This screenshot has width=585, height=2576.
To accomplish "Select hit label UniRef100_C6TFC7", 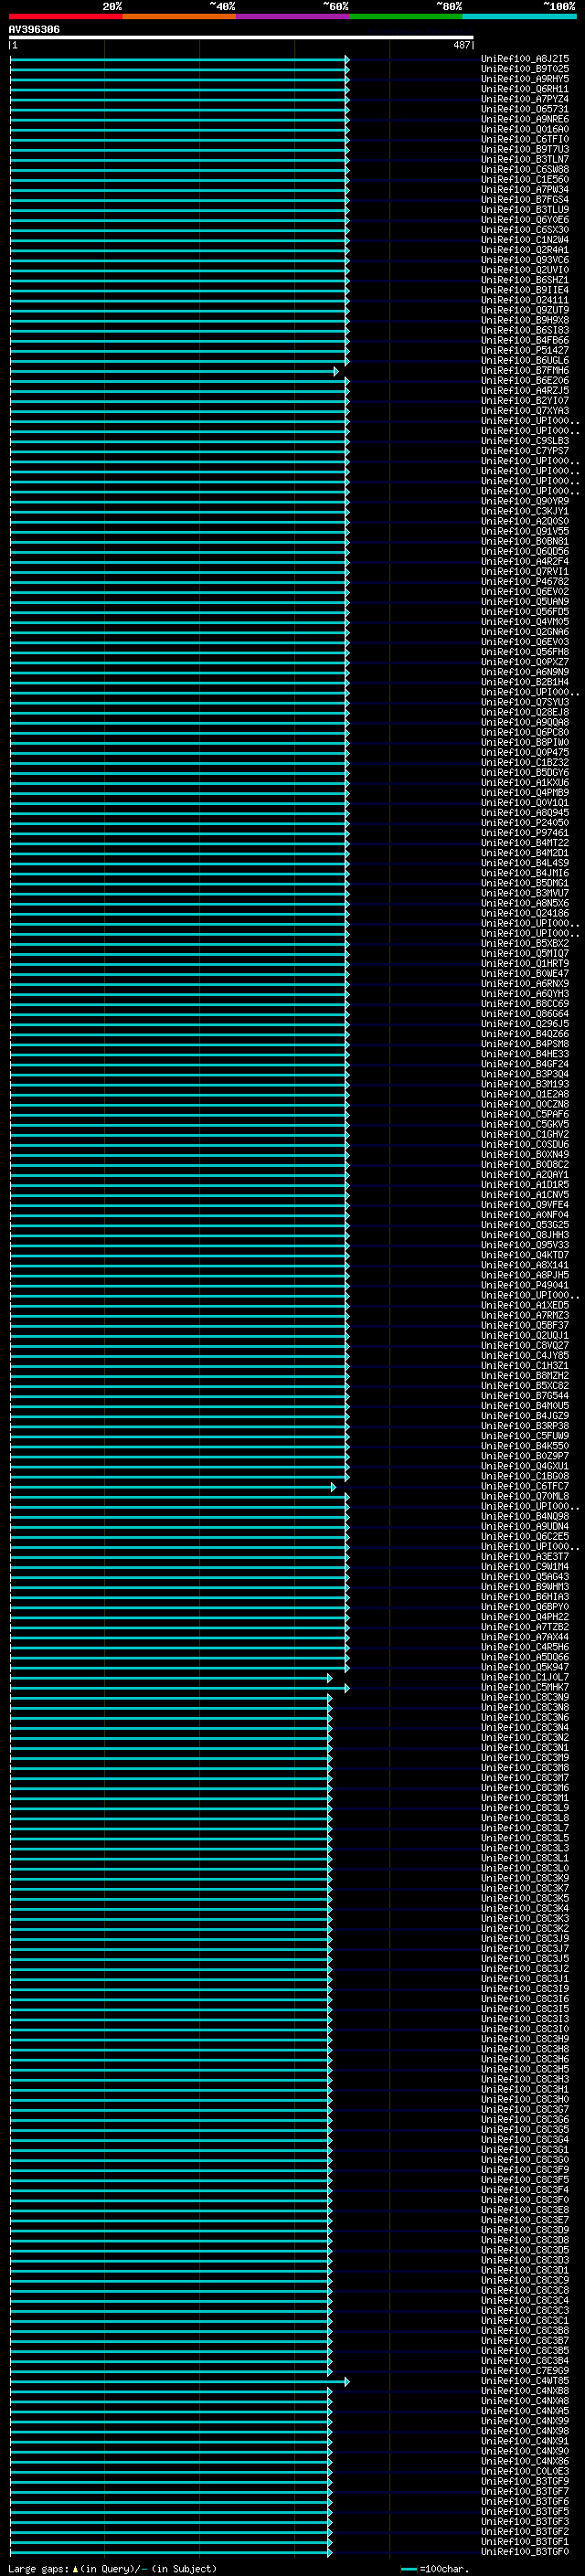I will pos(525,1486).
